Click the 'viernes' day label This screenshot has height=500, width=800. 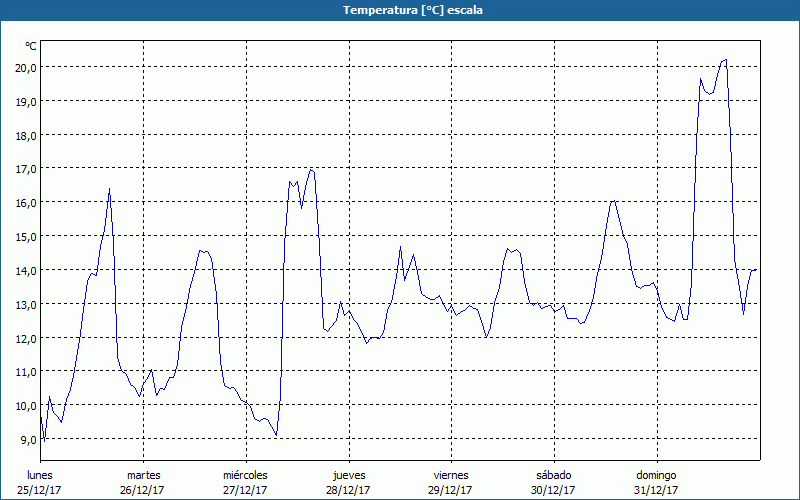tap(450, 475)
